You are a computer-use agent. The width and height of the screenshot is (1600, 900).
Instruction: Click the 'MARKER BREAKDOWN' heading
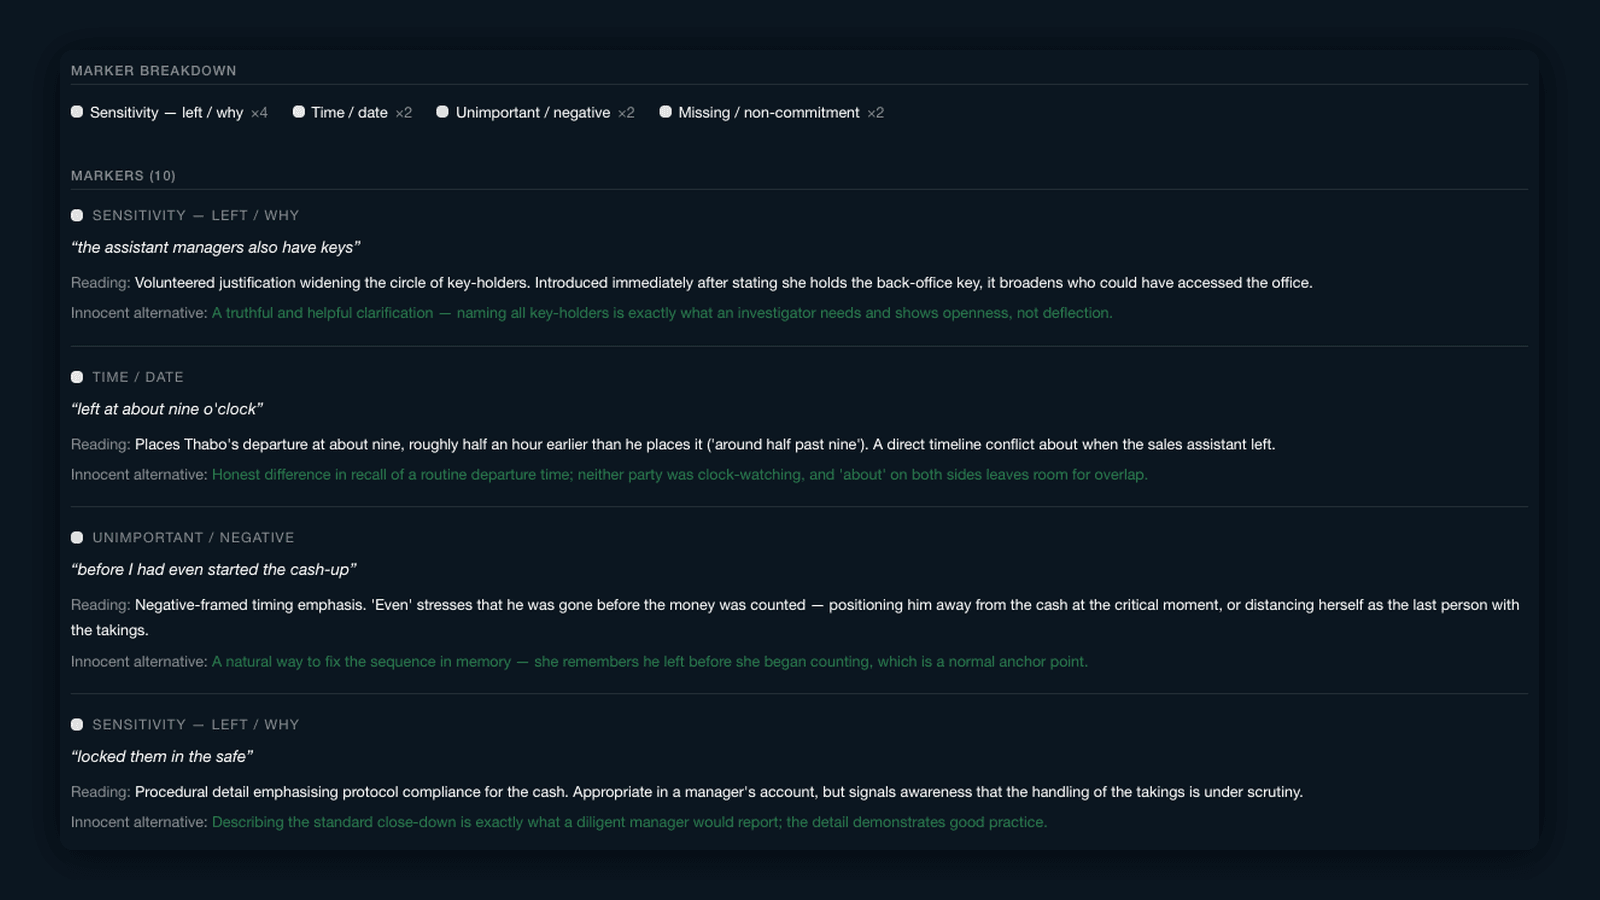(154, 71)
